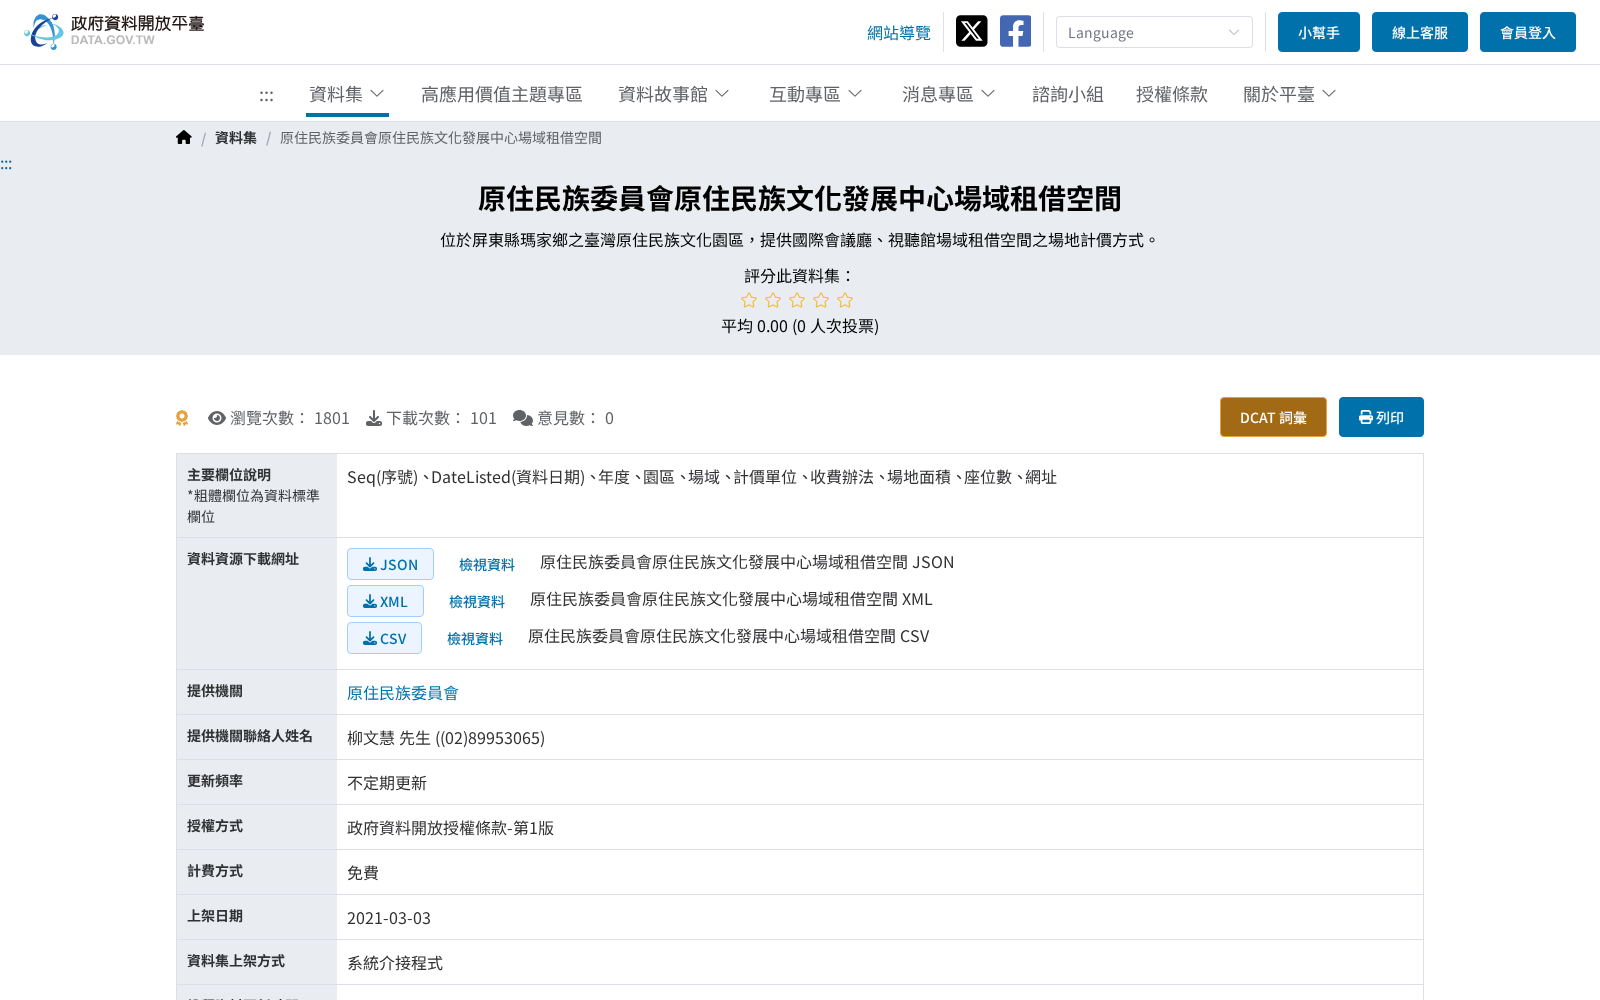Download the CSV resource

[x=384, y=638]
